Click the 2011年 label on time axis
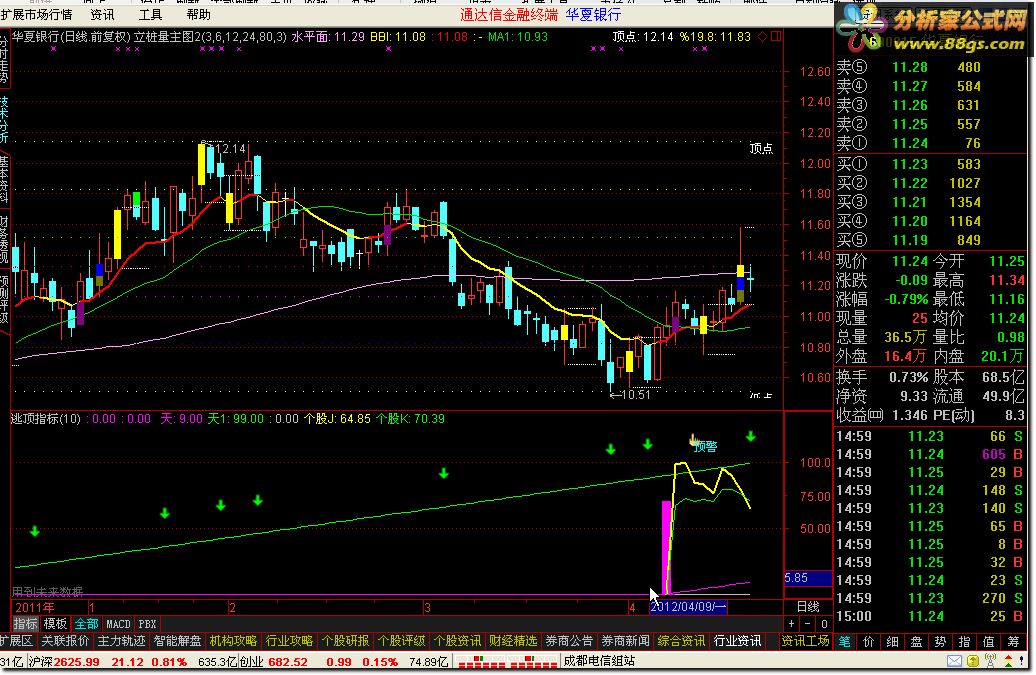Screen dimensions: 1036x675 coord(35,608)
